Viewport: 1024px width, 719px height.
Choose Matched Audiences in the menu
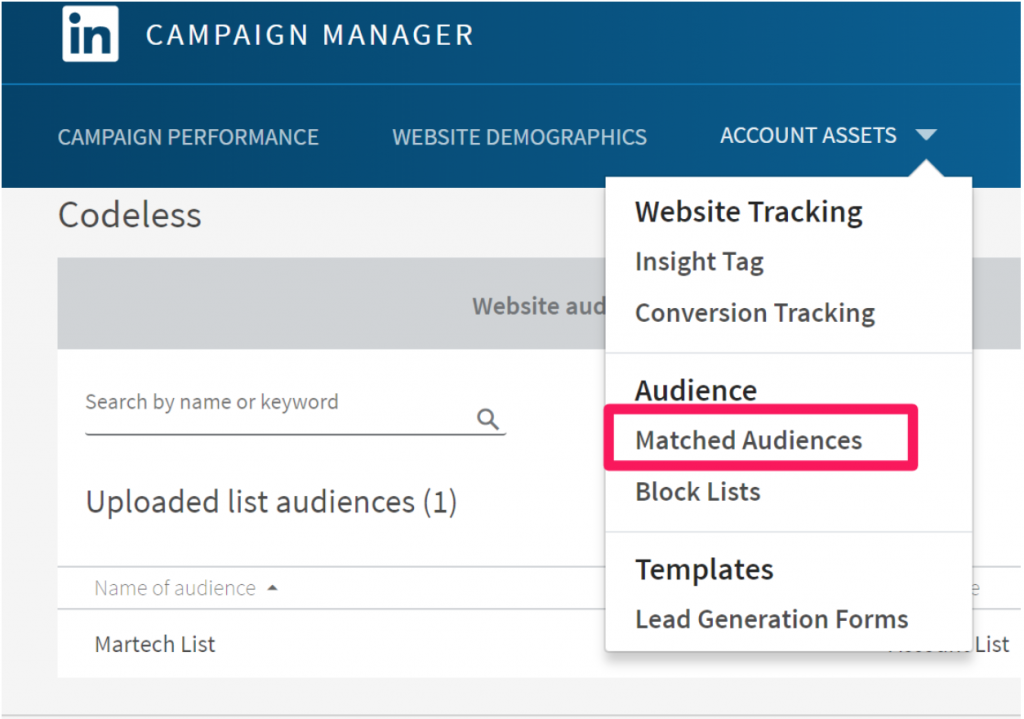coord(748,440)
